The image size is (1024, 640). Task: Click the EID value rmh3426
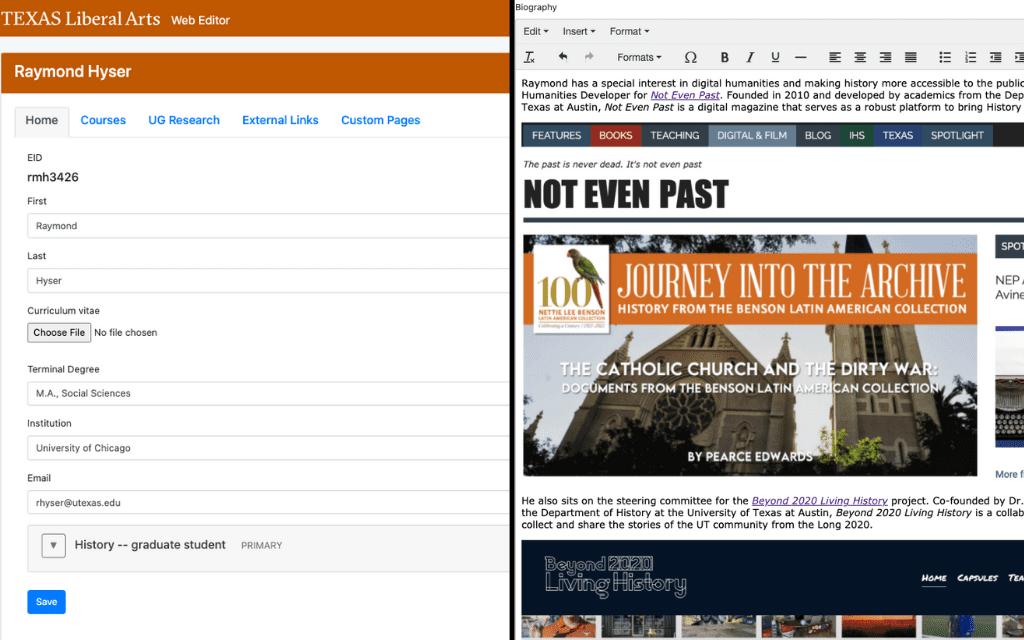[x=53, y=177]
